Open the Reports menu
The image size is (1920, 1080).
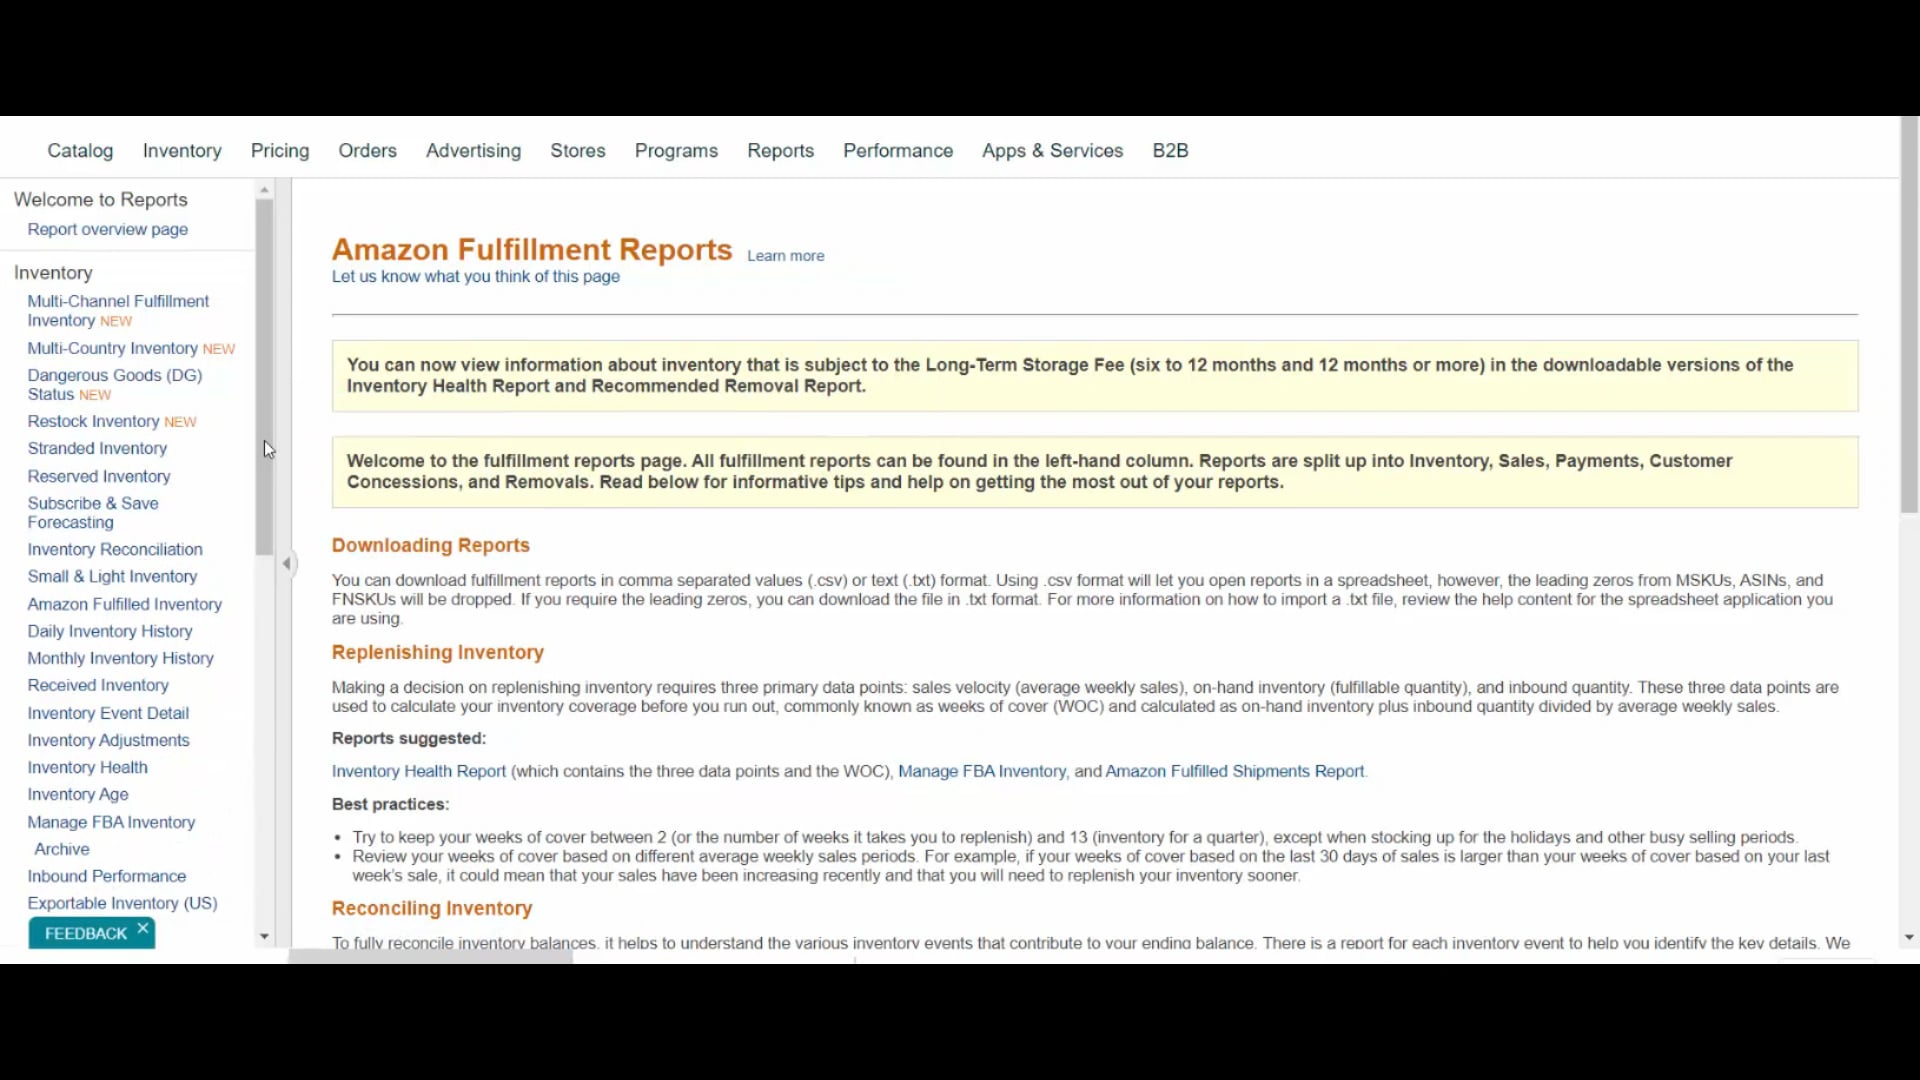(781, 151)
